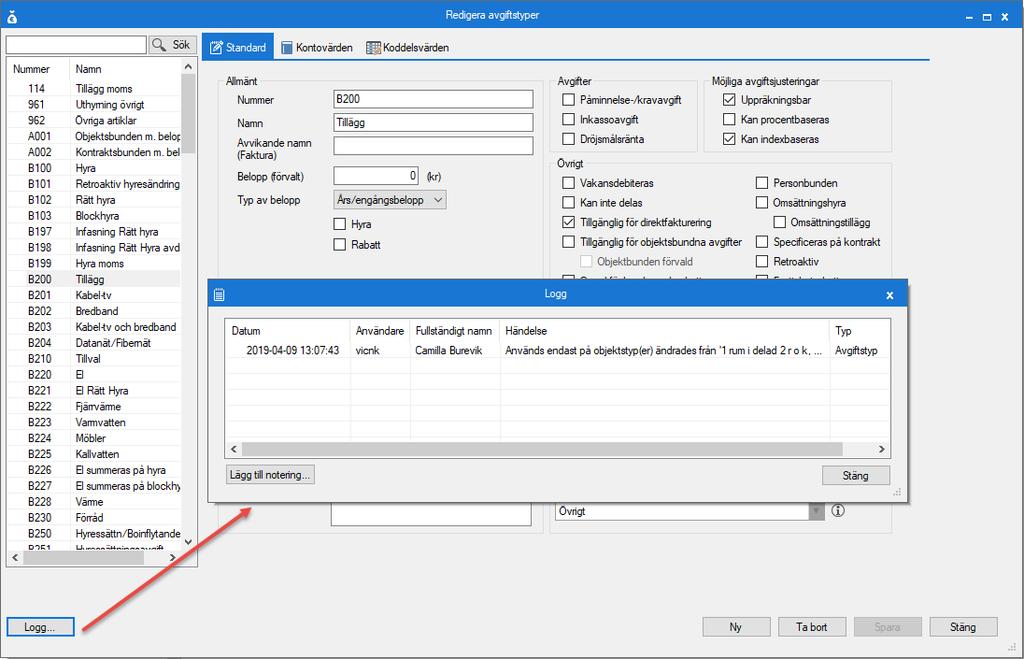Close the Logg dialog with X

pos(889,295)
